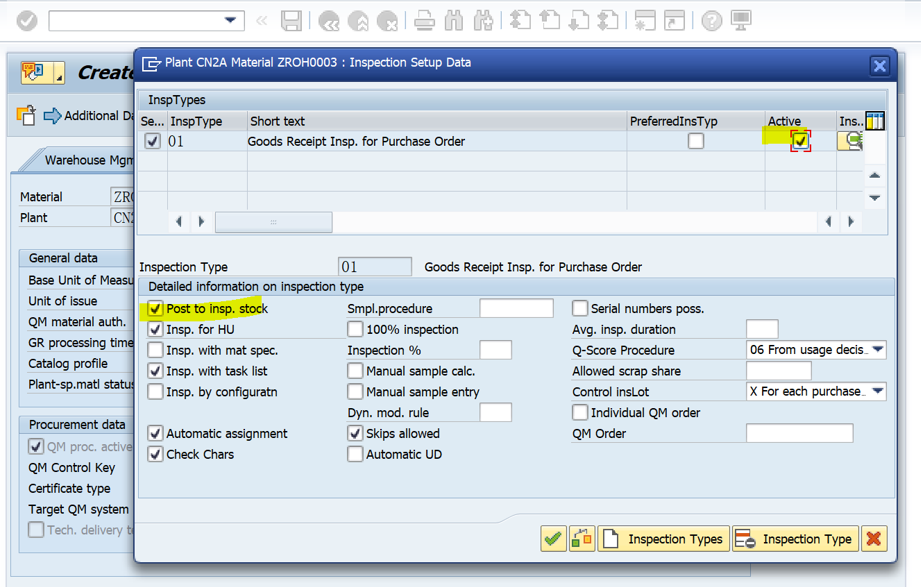Open the Print function from the toolbar
Screen dimensions: 921x587
[x=424, y=20]
